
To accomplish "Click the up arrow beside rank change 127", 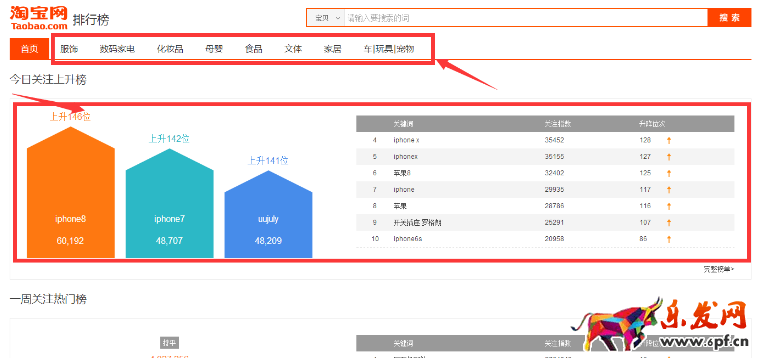I will [x=669, y=157].
